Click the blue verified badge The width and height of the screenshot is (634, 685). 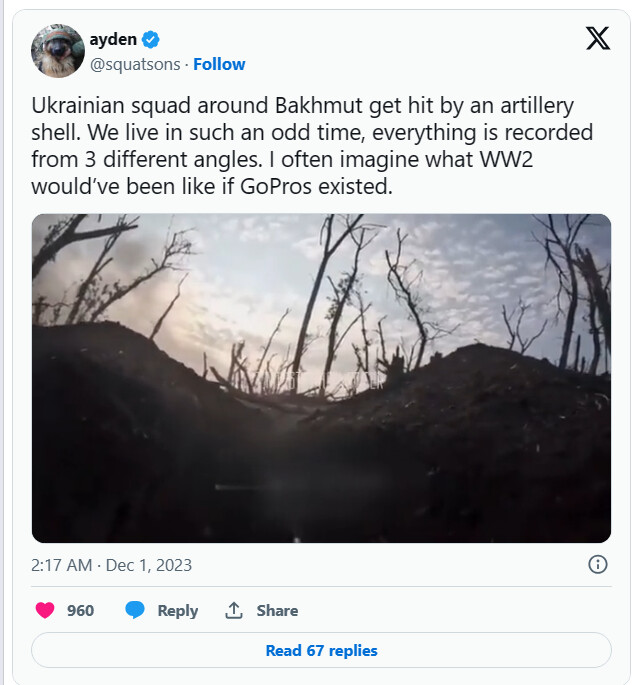151,40
